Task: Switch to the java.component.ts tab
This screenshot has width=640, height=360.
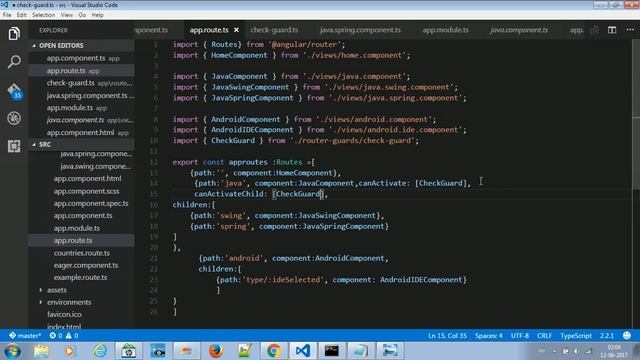Action: click(519, 30)
